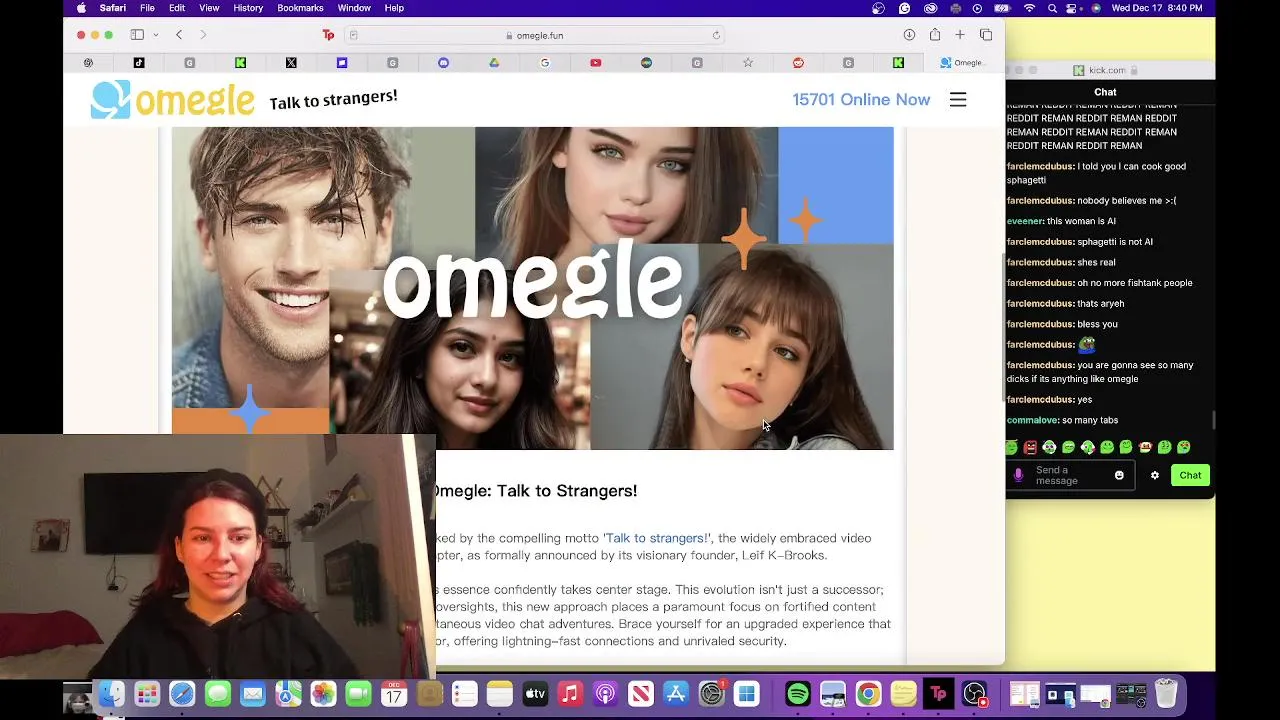The height and width of the screenshot is (720, 1280).
Task: Open the Window menu
Action: point(354,8)
